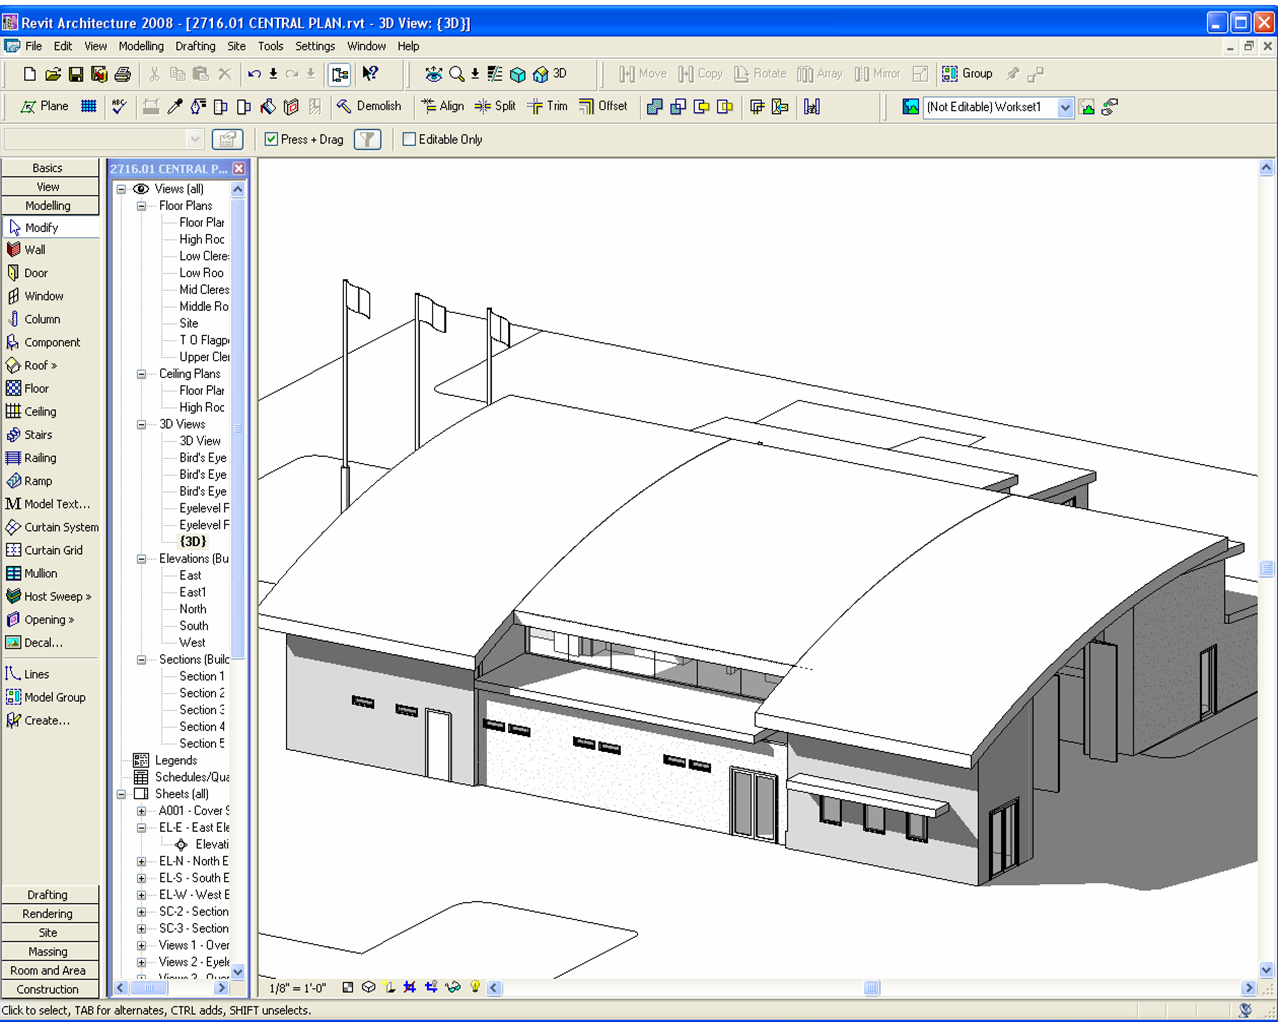Click the view scale 1/8" = 1'-0"
Viewport: 1278px width, 1022px height.
[298, 988]
